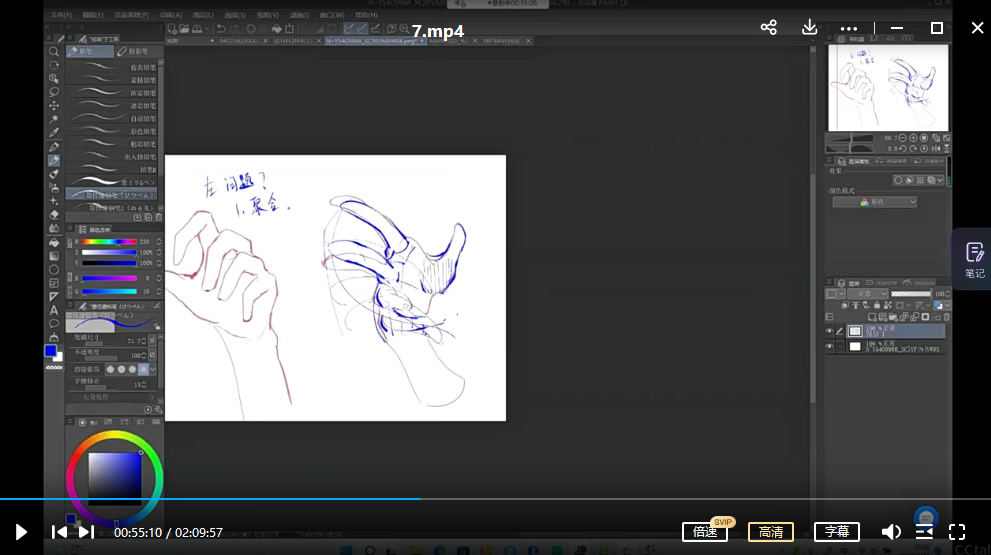991x555 pixels.
Task: Download the video with the download icon
Action: pos(810,28)
